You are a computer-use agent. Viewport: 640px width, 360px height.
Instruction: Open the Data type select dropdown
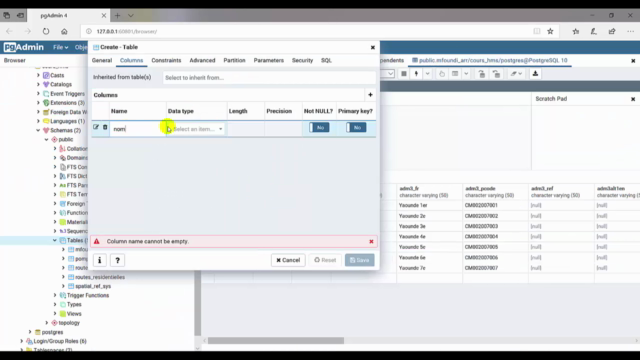click(198, 129)
